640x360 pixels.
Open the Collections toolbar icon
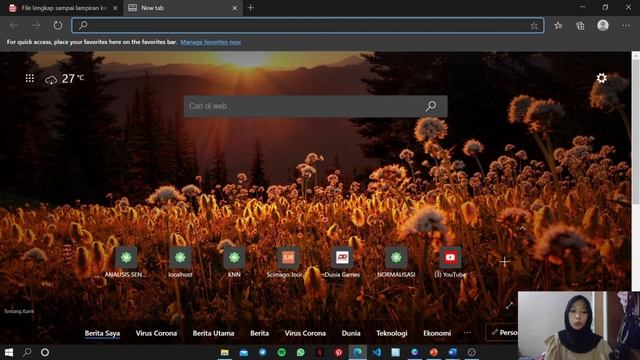pyautogui.click(x=580, y=26)
